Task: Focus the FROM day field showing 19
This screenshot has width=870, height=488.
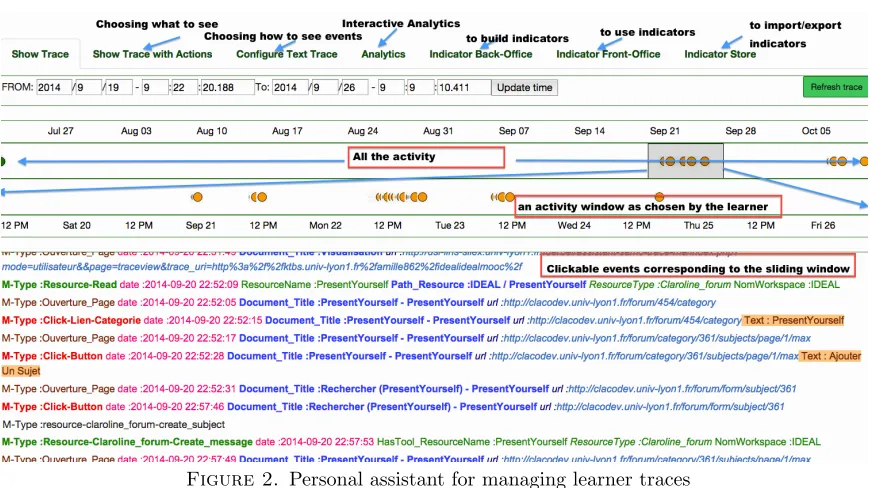Action: tap(119, 88)
